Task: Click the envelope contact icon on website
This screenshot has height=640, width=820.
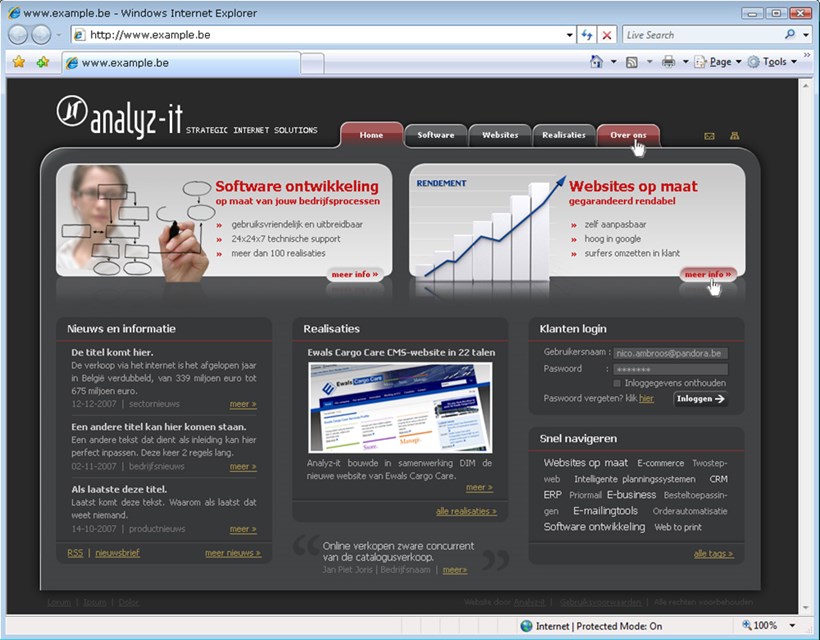Action: pyautogui.click(x=710, y=136)
